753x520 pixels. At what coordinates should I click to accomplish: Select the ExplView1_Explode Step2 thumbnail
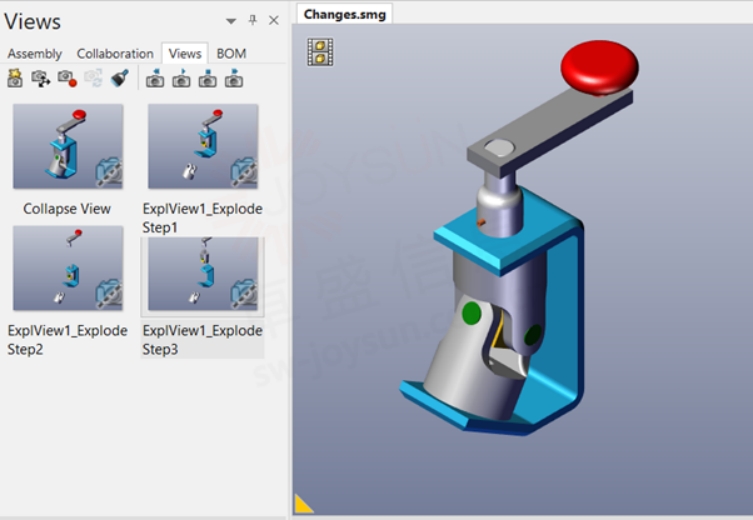tap(68, 268)
